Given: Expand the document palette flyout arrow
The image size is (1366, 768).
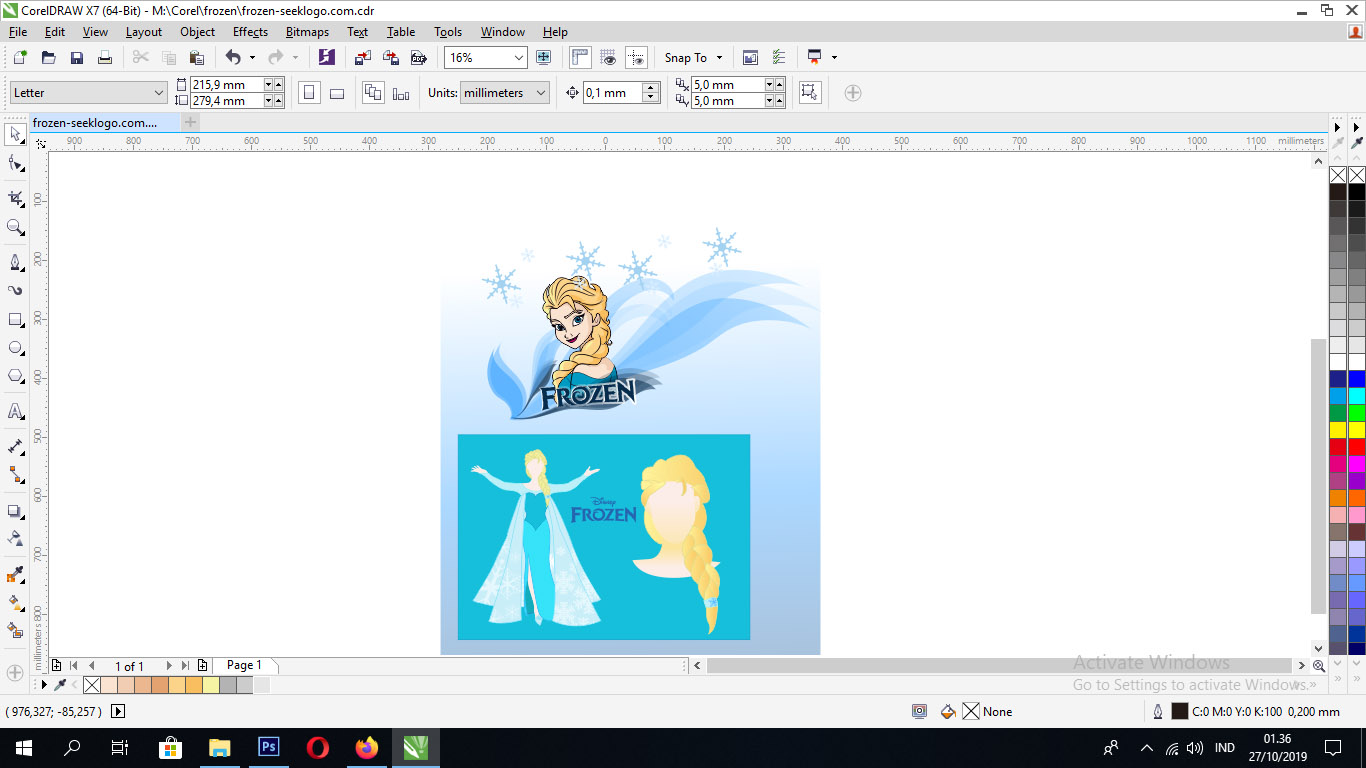Looking at the screenshot, I should pos(44,685).
